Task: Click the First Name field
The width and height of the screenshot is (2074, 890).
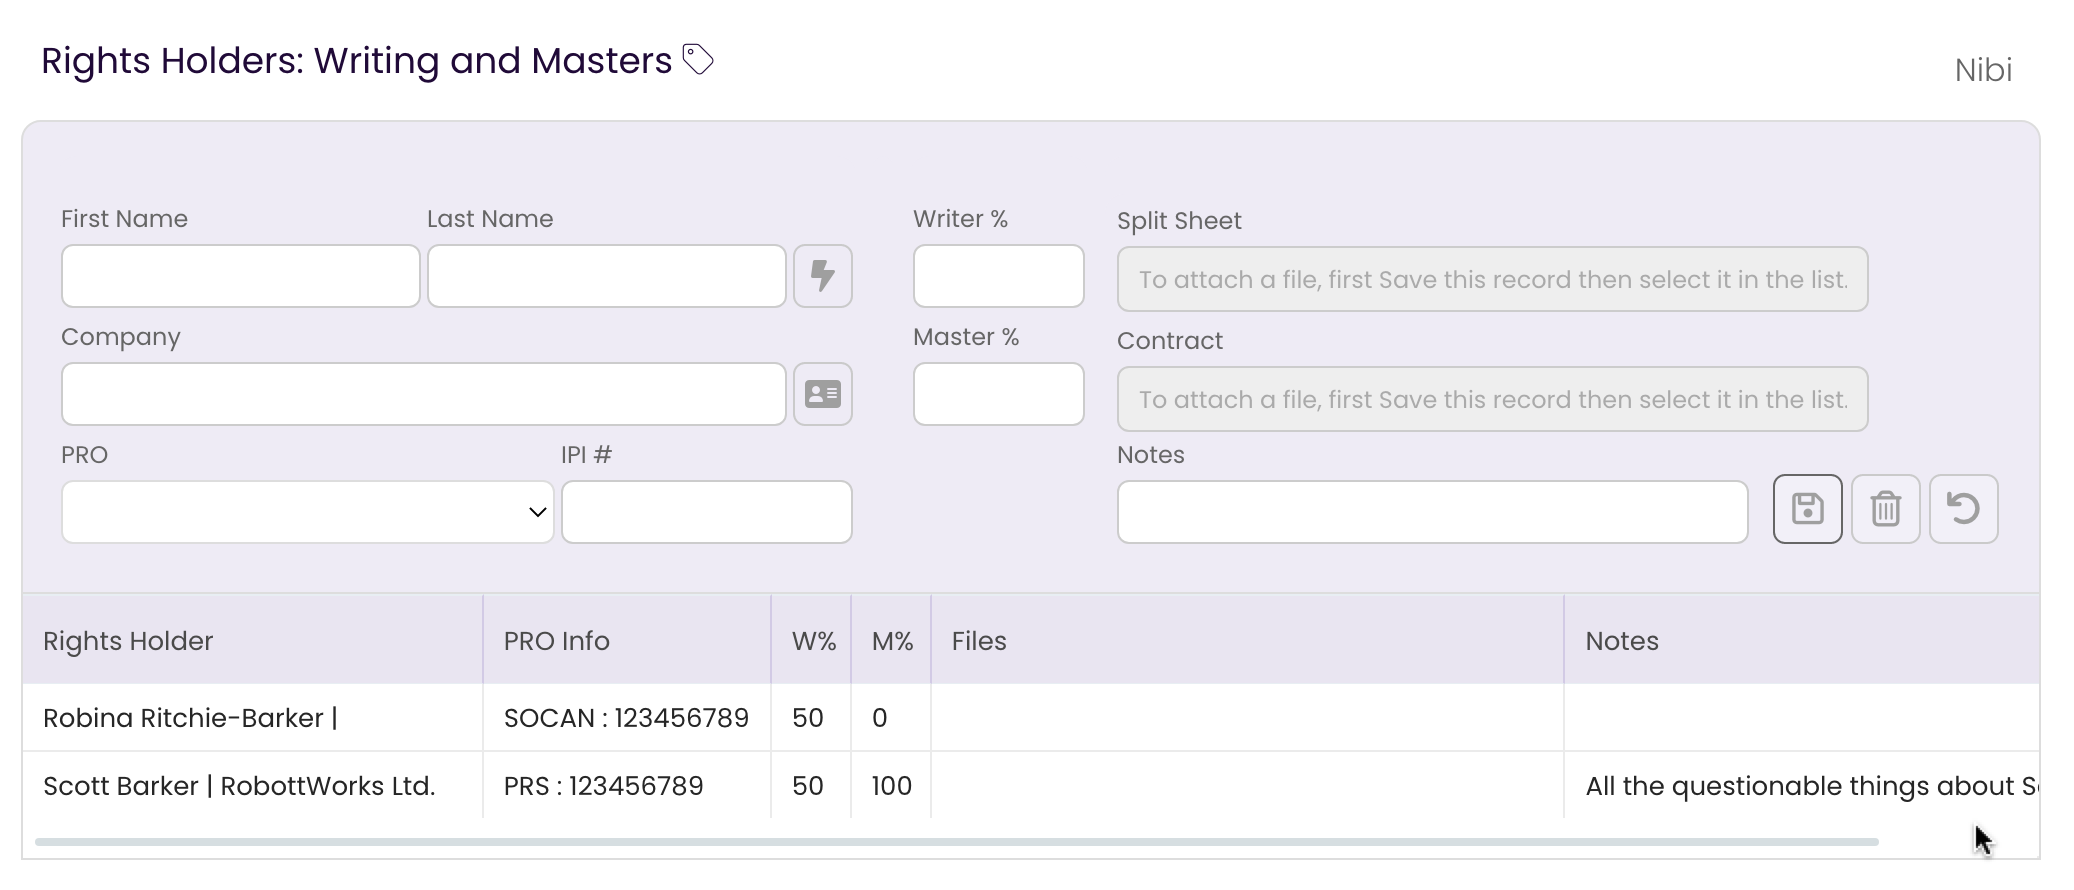Action: (x=241, y=276)
